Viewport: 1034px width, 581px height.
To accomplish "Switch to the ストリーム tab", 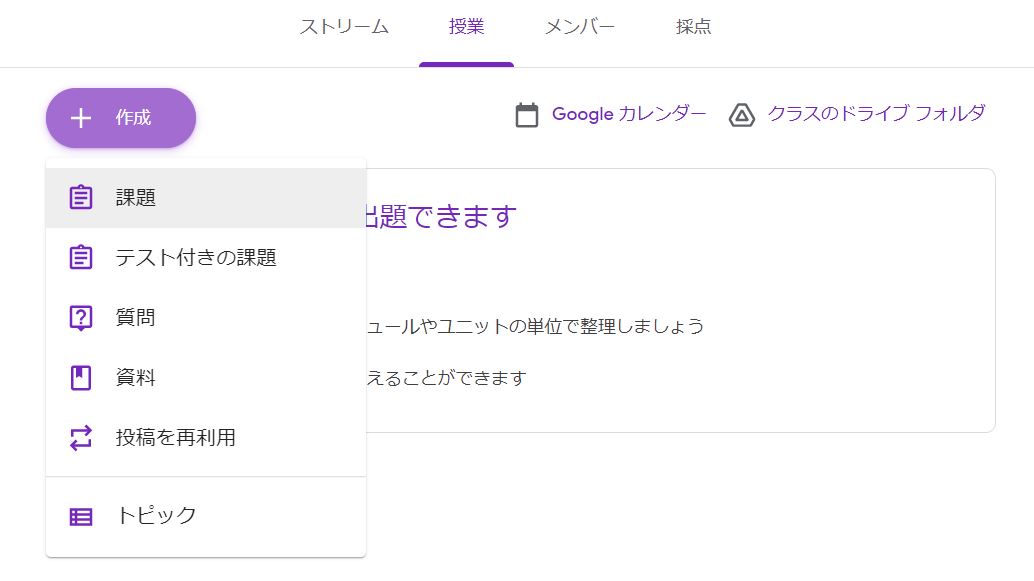I will click(x=344, y=28).
